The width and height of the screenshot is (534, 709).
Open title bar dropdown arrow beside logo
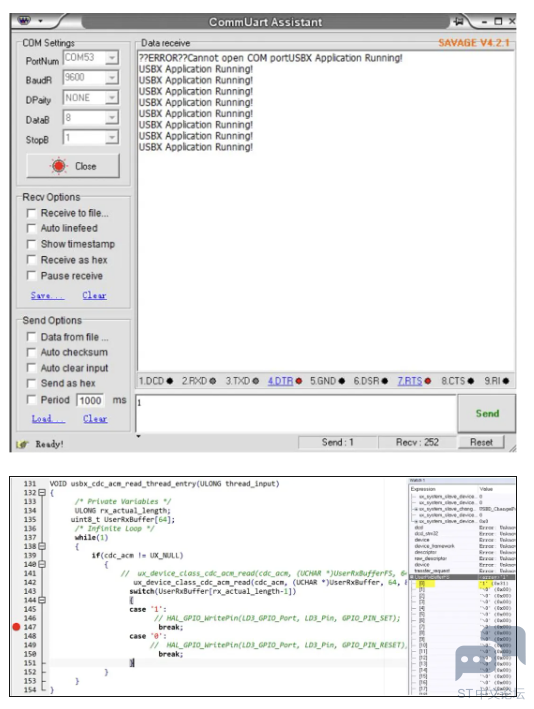(40, 21)
